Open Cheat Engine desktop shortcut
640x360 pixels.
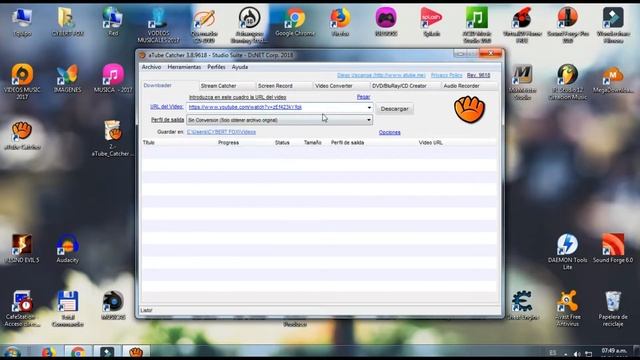coord(522,305)
